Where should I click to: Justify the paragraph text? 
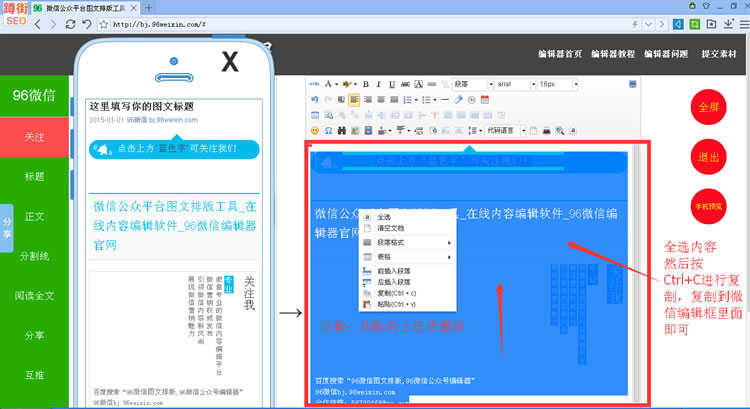pyautogui.click(x=394, y=100)
